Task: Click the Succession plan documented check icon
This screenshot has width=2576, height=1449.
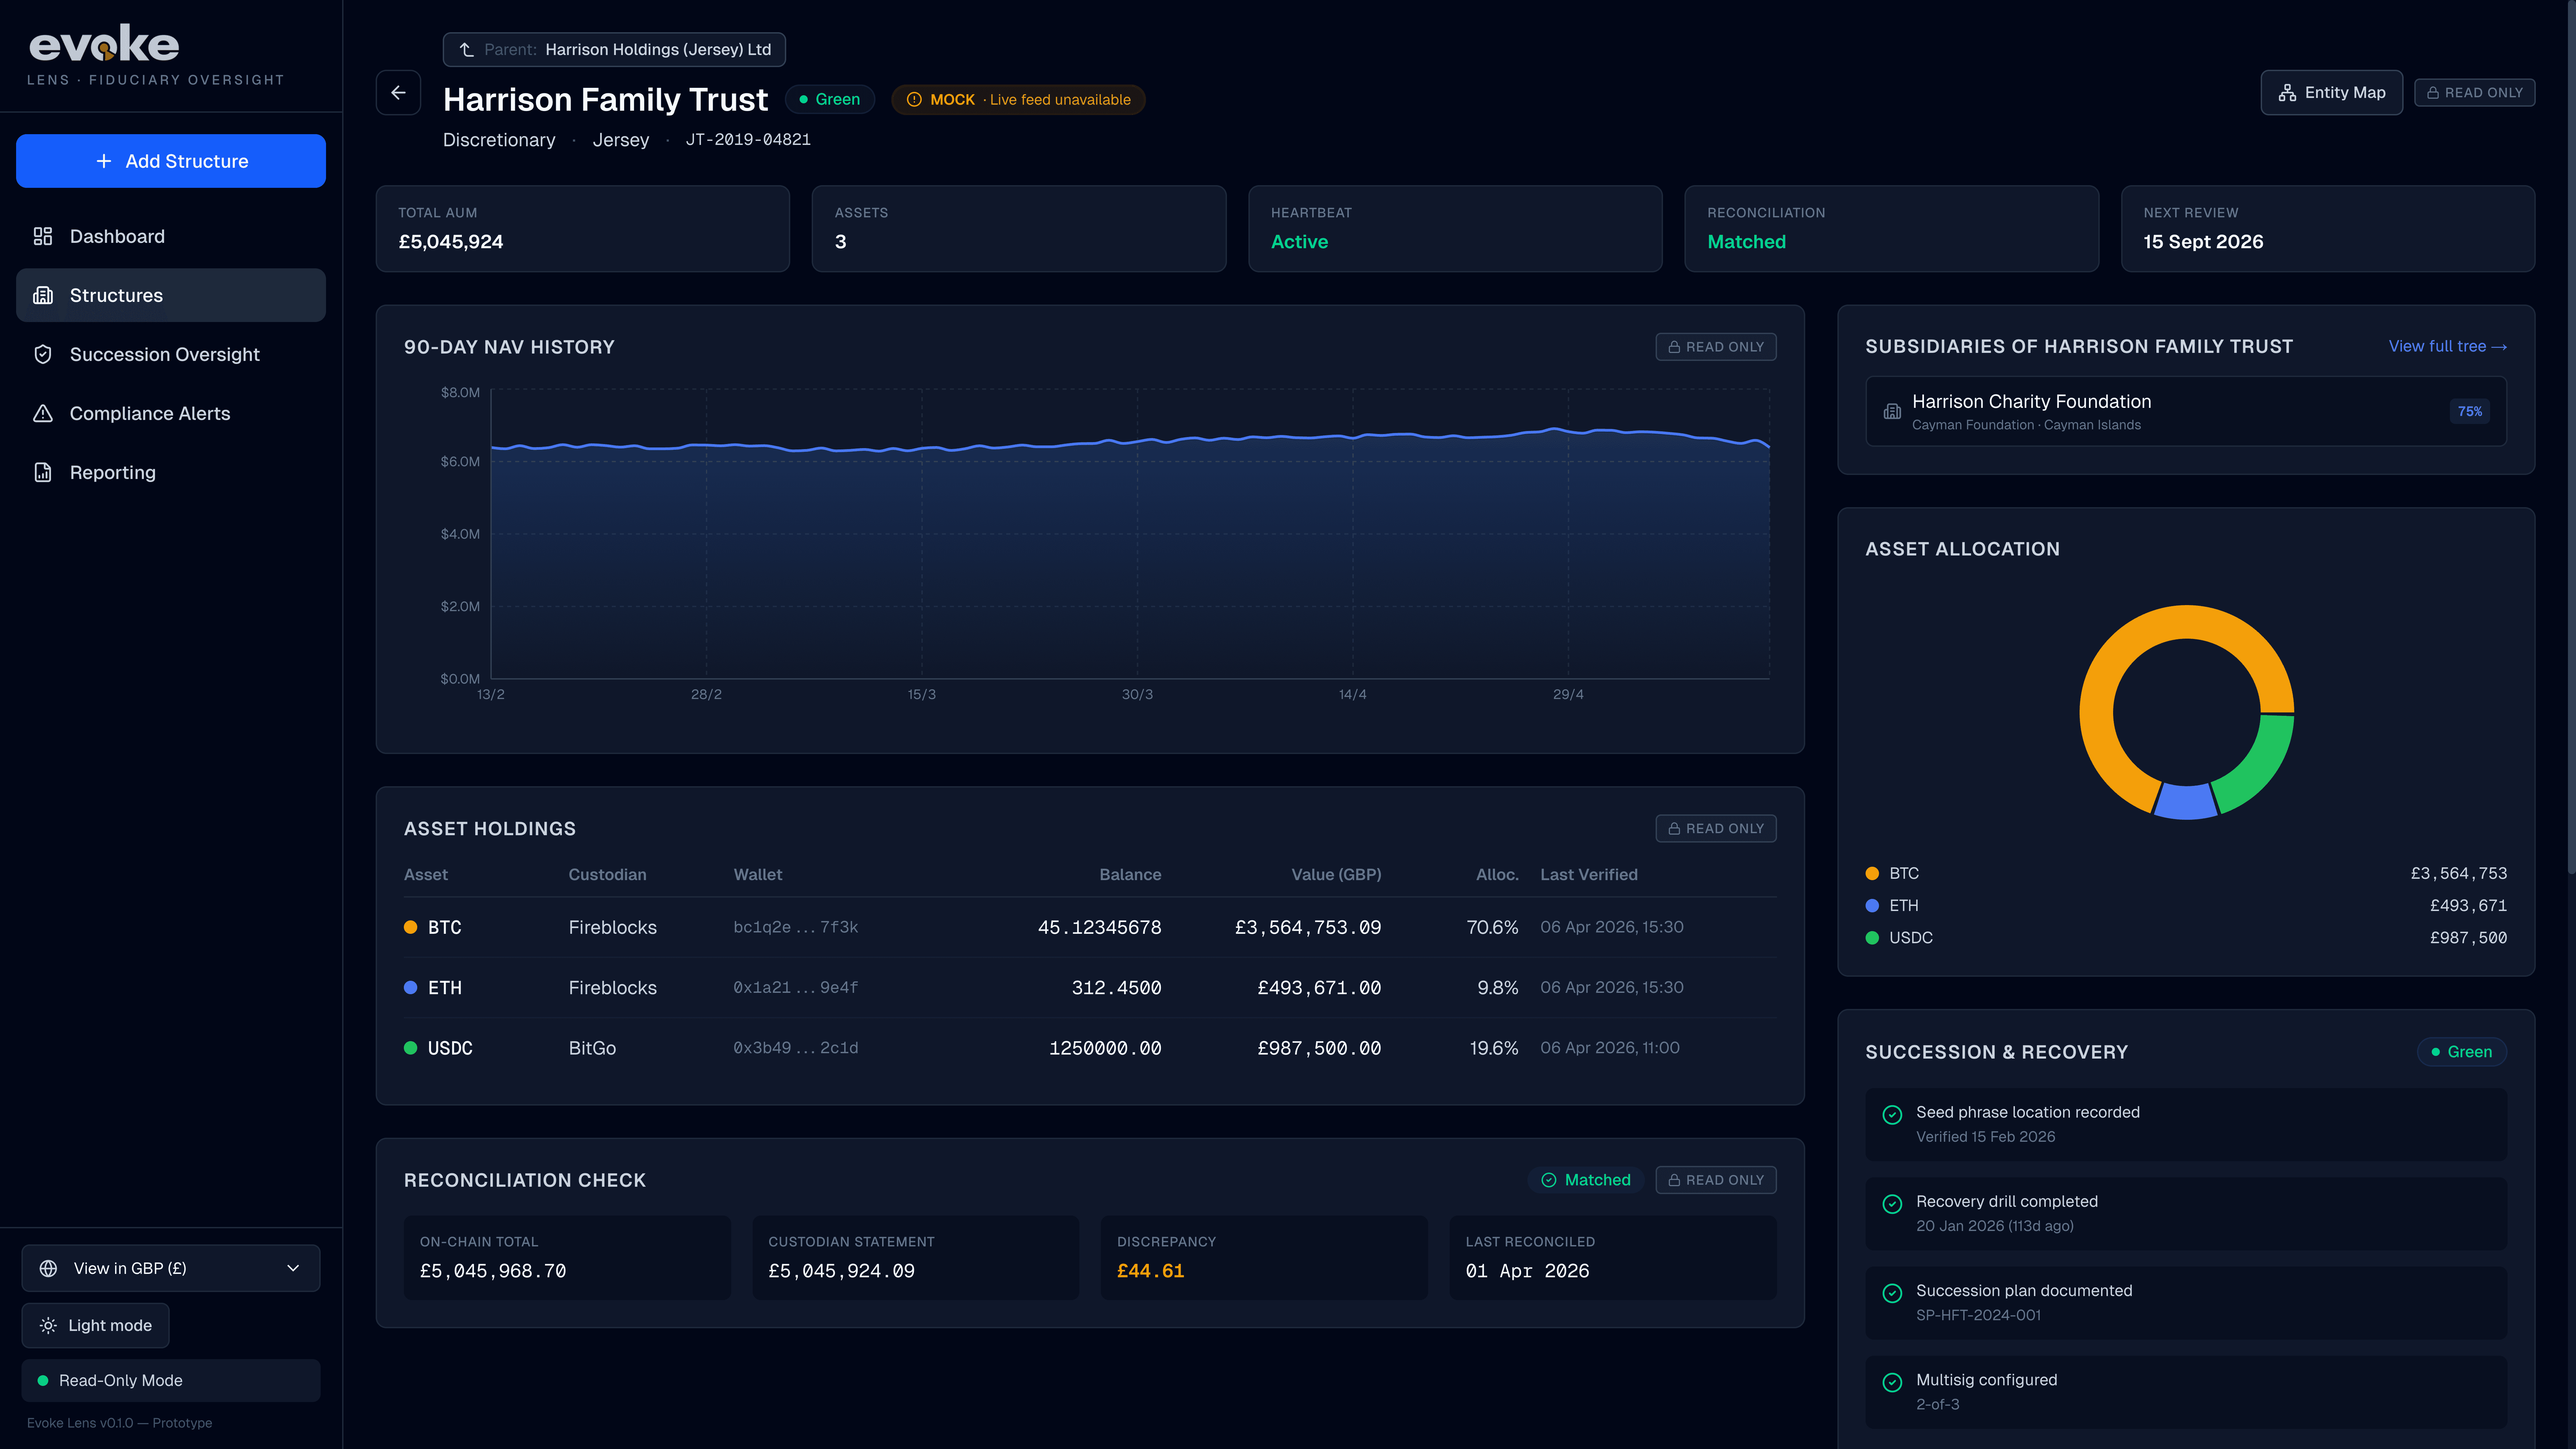Action: [1892, 1293]
